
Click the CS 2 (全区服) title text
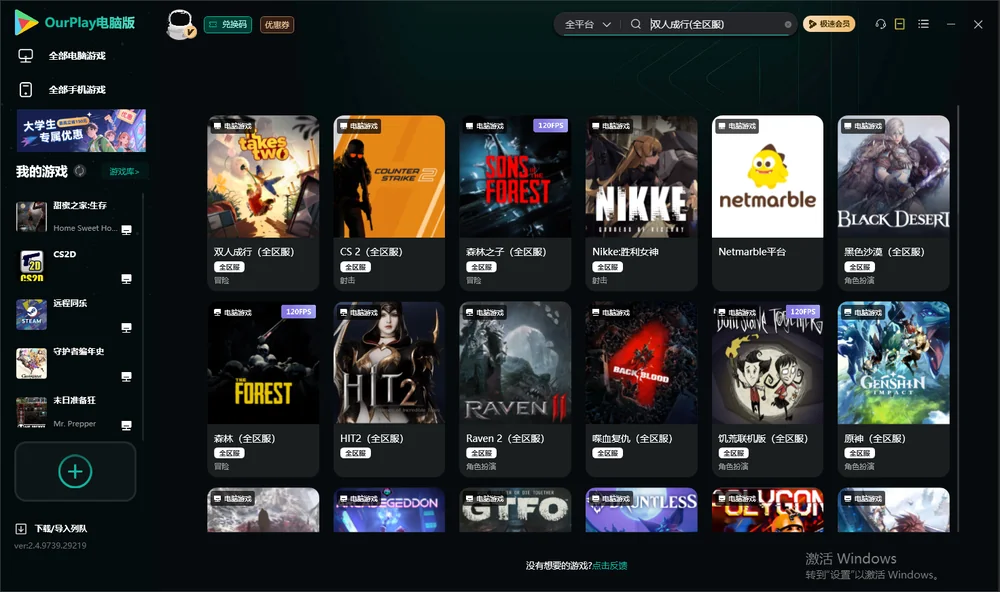tap(371, 252)
